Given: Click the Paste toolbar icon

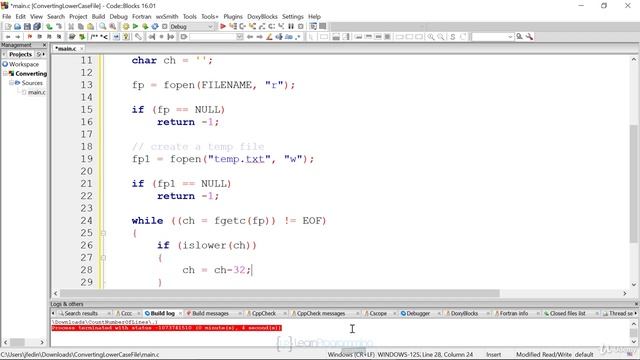Looking at the screenshot, I should point(91,27).
